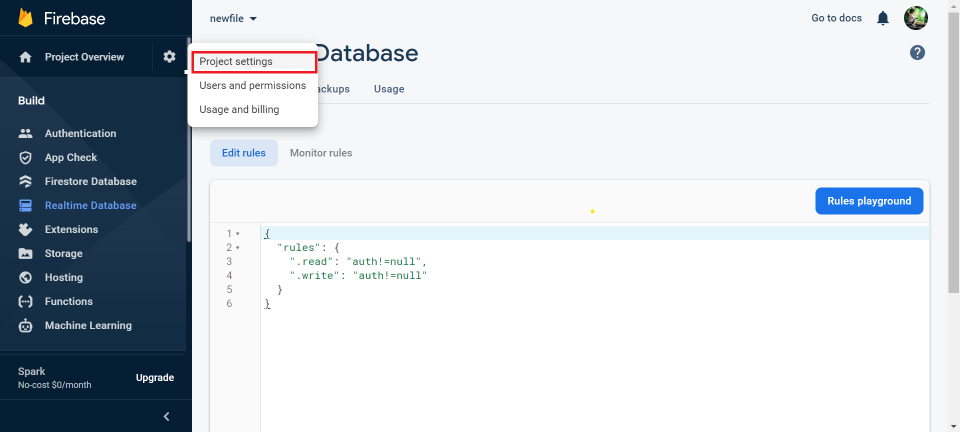Switch to Edit rules tab

pyautogui.click(x=244, y=153)
